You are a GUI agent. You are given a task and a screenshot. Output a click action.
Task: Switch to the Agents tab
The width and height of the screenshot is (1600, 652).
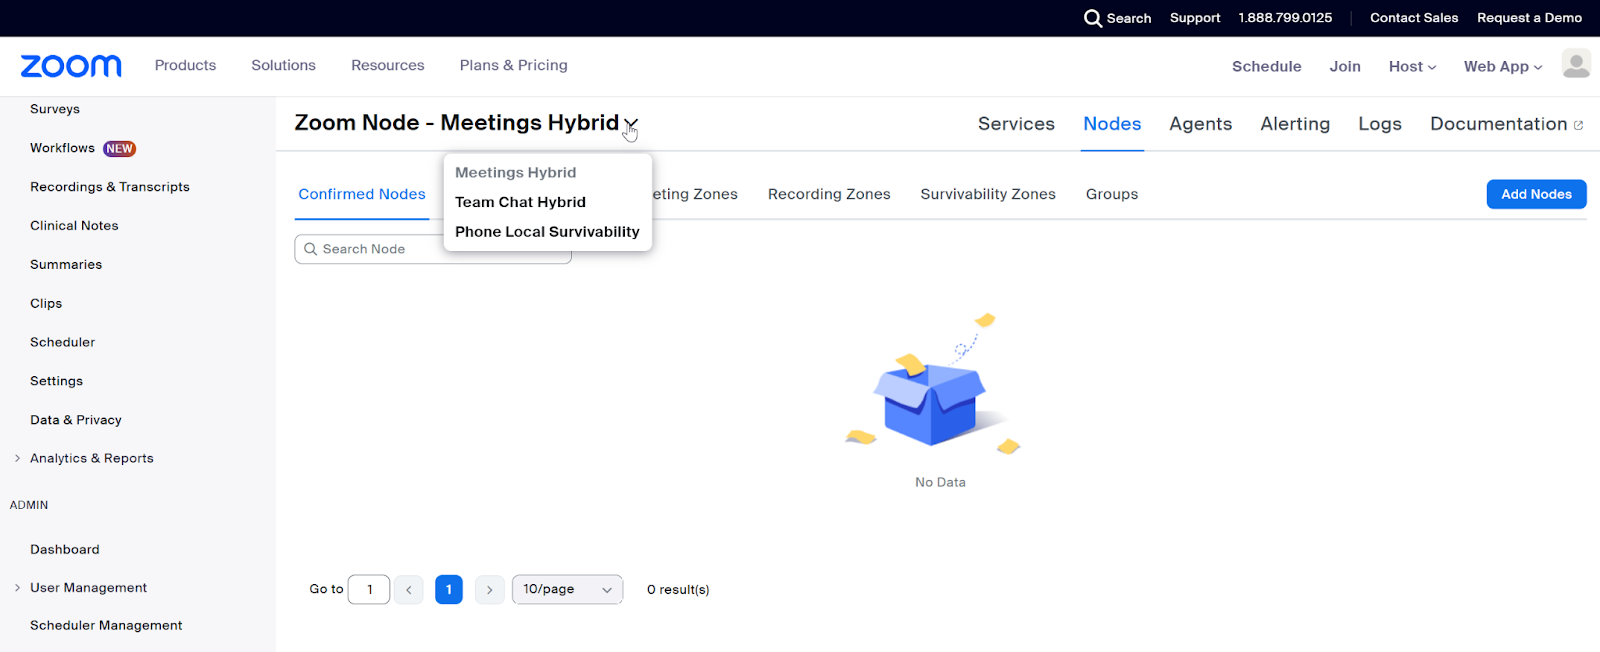pos(1200,124)
